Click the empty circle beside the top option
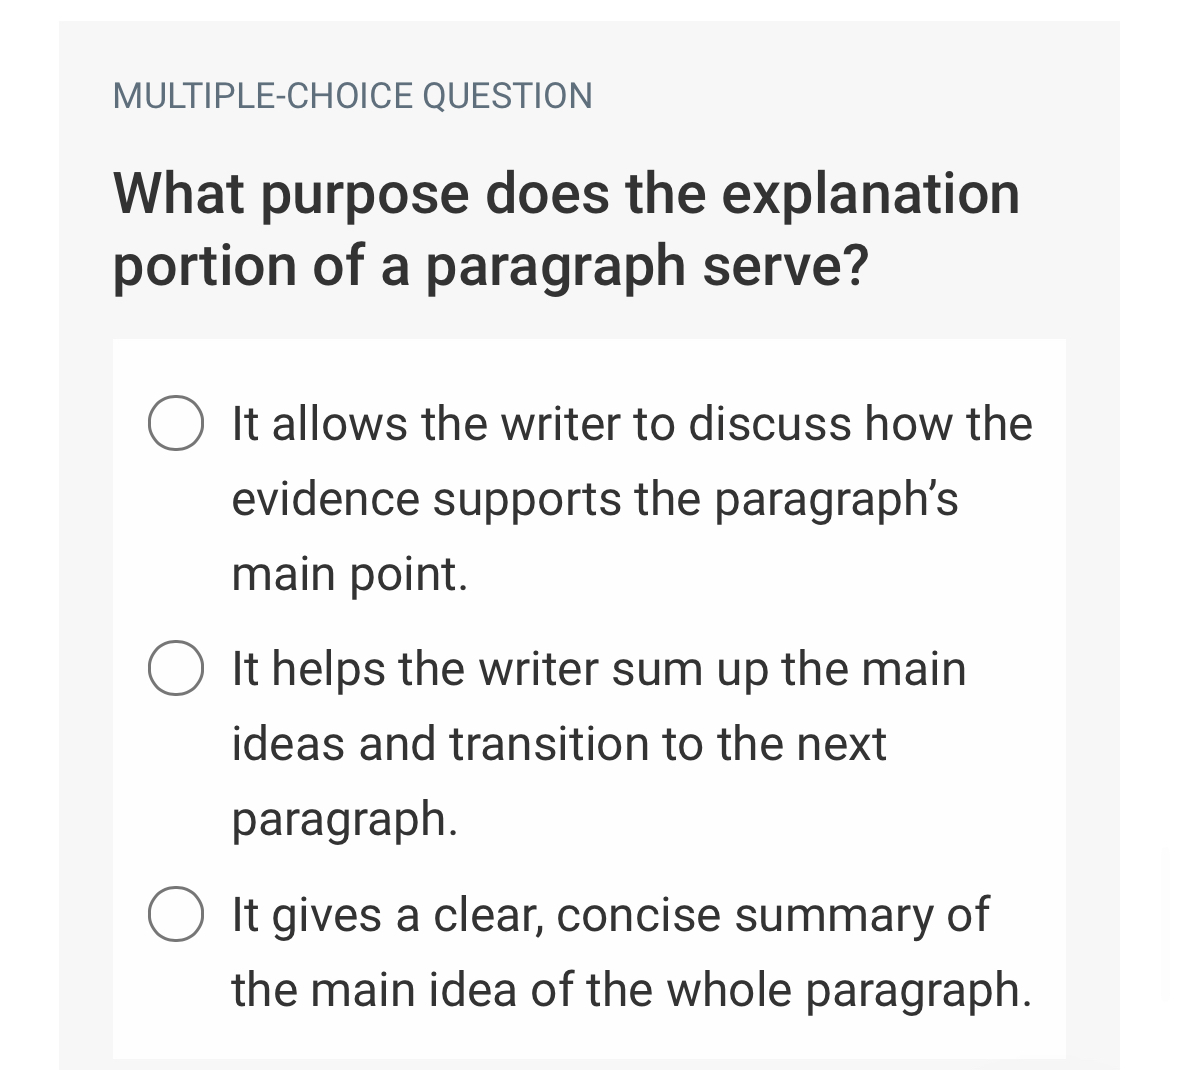The image size is (1179, 1070). coord(175,424)
